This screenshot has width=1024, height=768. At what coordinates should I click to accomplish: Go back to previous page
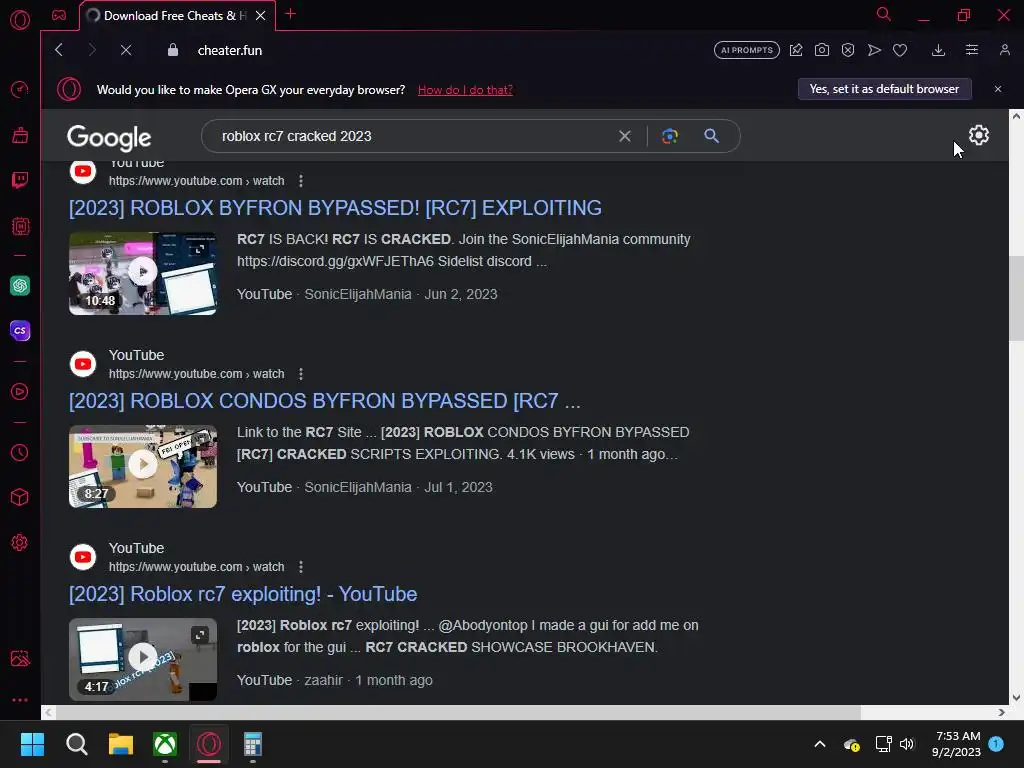coord(59,50)
